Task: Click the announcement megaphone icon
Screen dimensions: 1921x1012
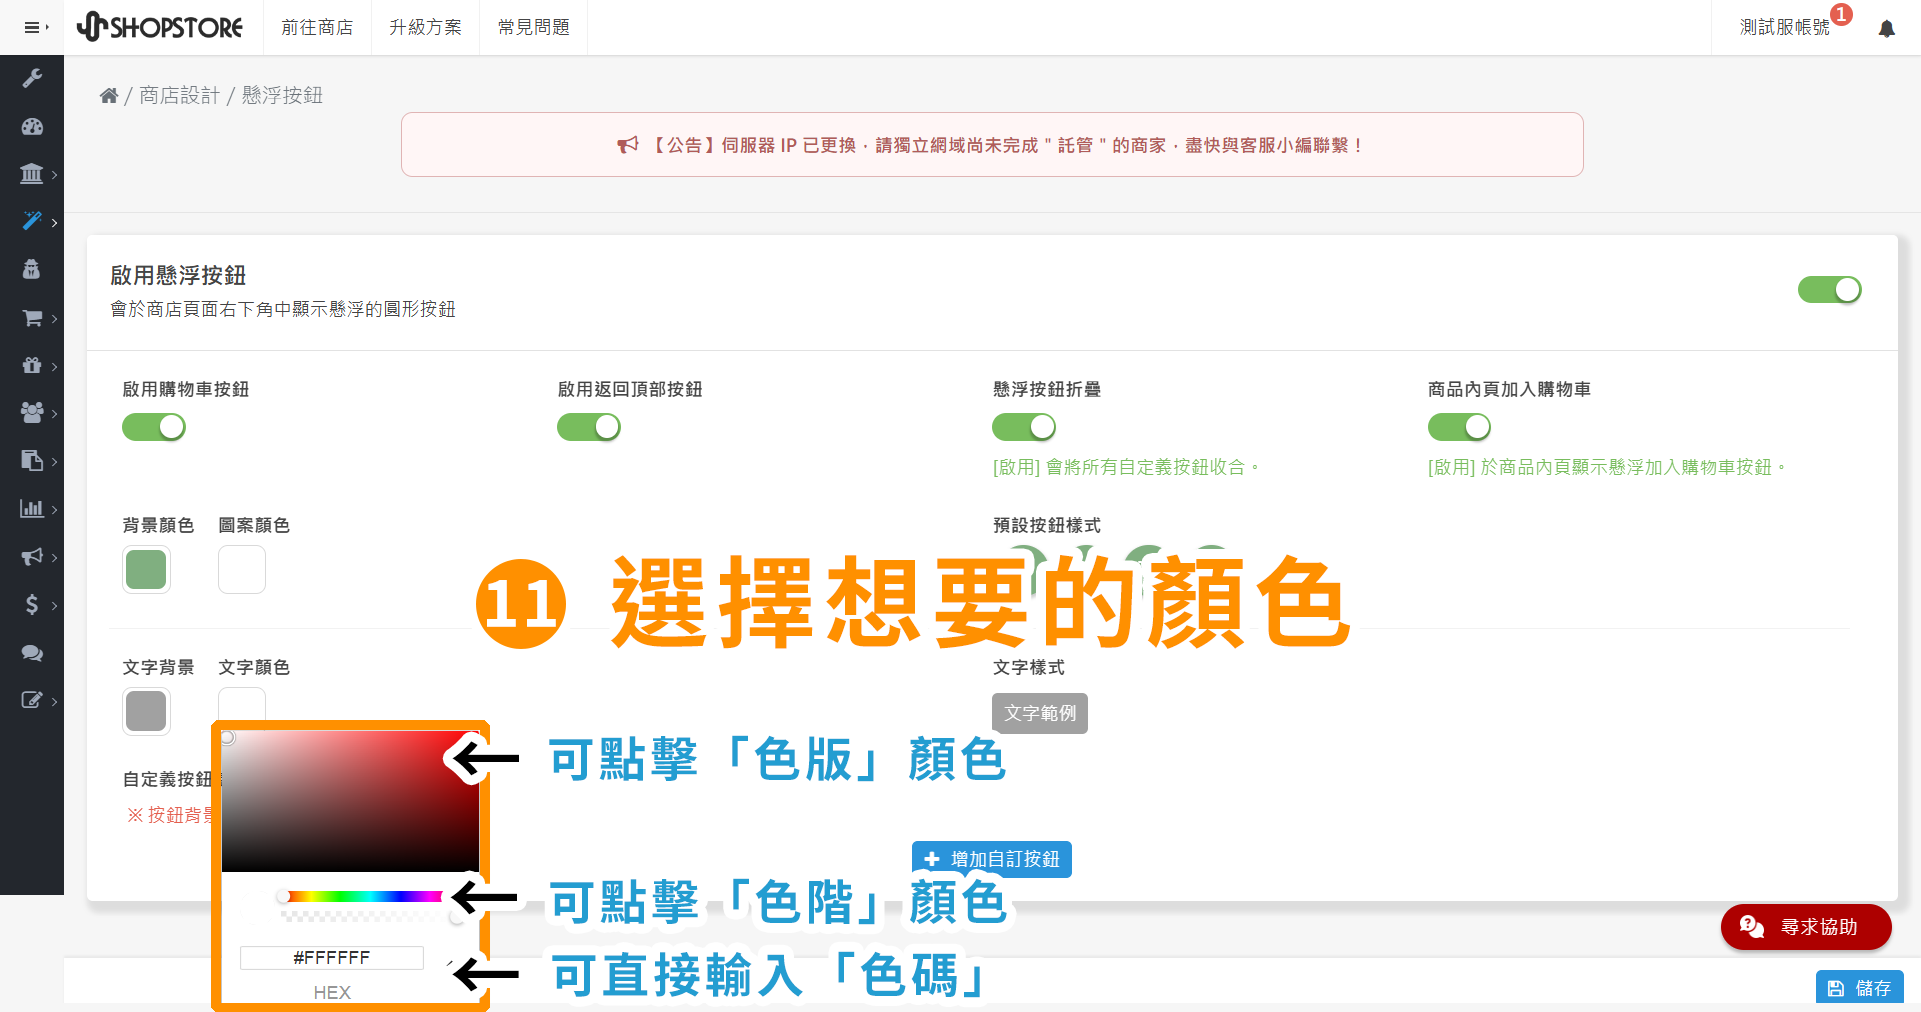Action: (627, 145)
